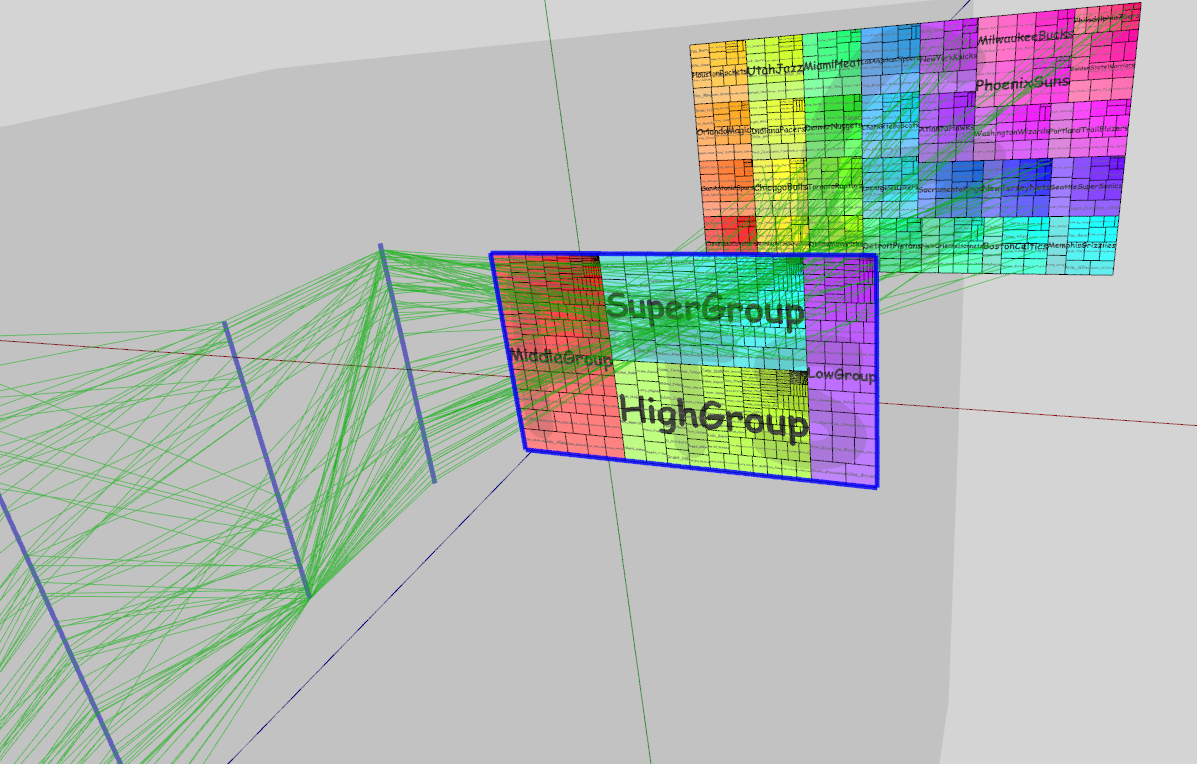The image size is (1197, 764).
Task: Select the HoustonRockets team block
Action: (x=718, y=73)
